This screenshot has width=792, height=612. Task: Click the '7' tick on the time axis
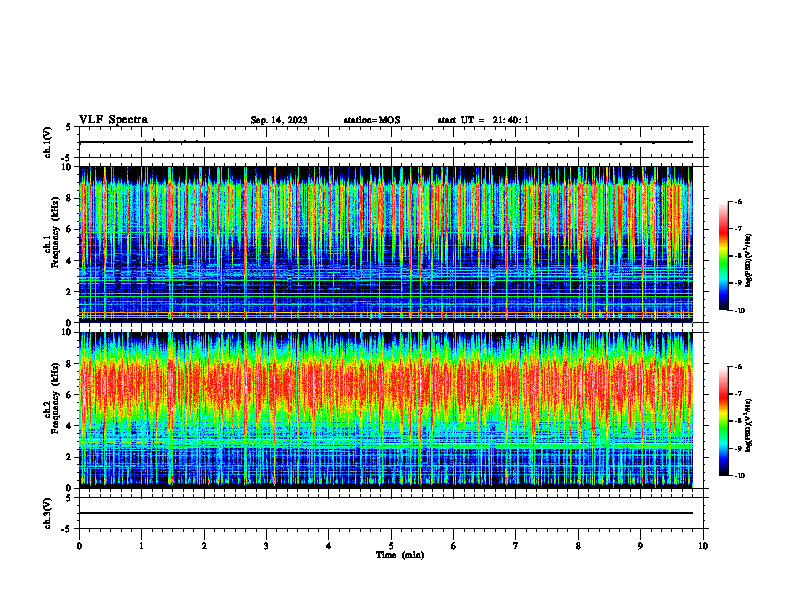pyautogui.click(x=516, y=546)
